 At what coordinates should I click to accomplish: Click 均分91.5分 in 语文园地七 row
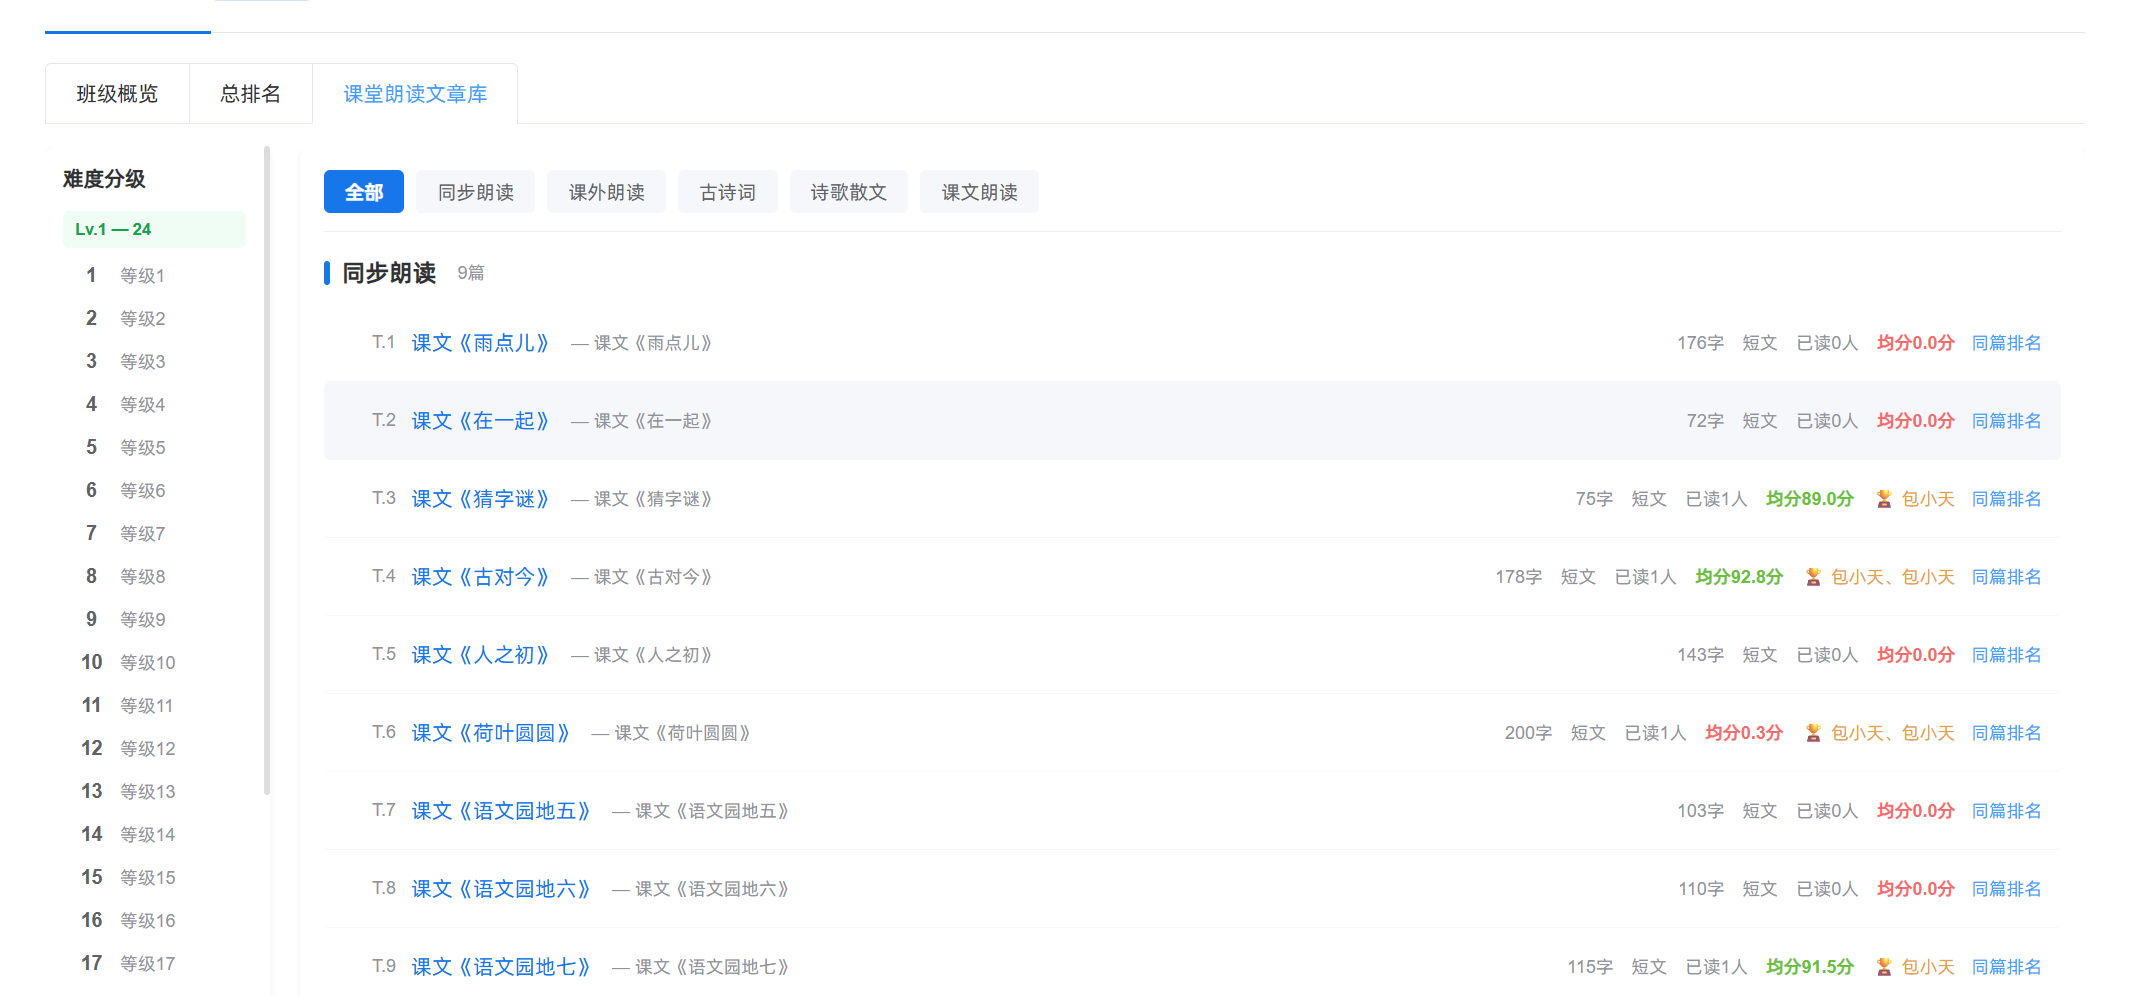[x=1810, y=967]
